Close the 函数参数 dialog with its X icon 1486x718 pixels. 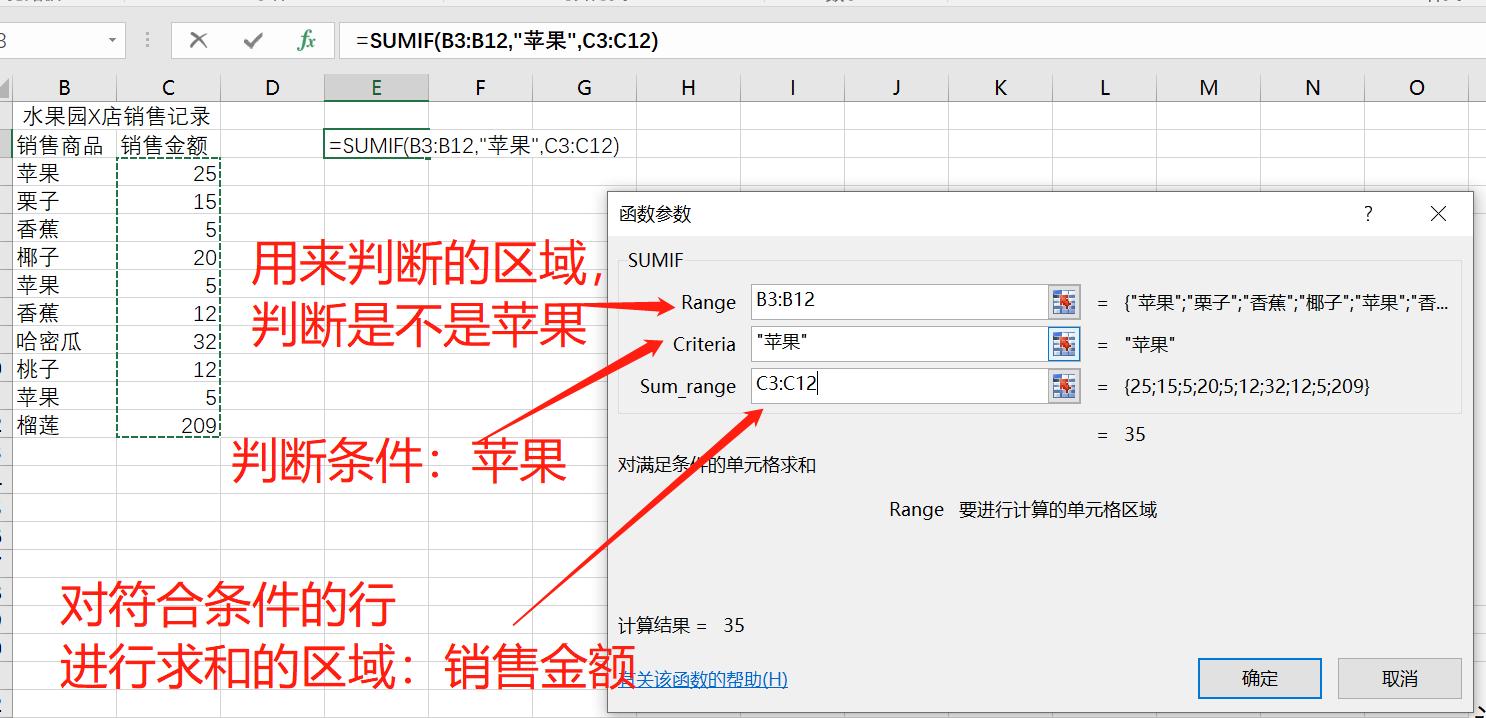(x=1437, y=213)
